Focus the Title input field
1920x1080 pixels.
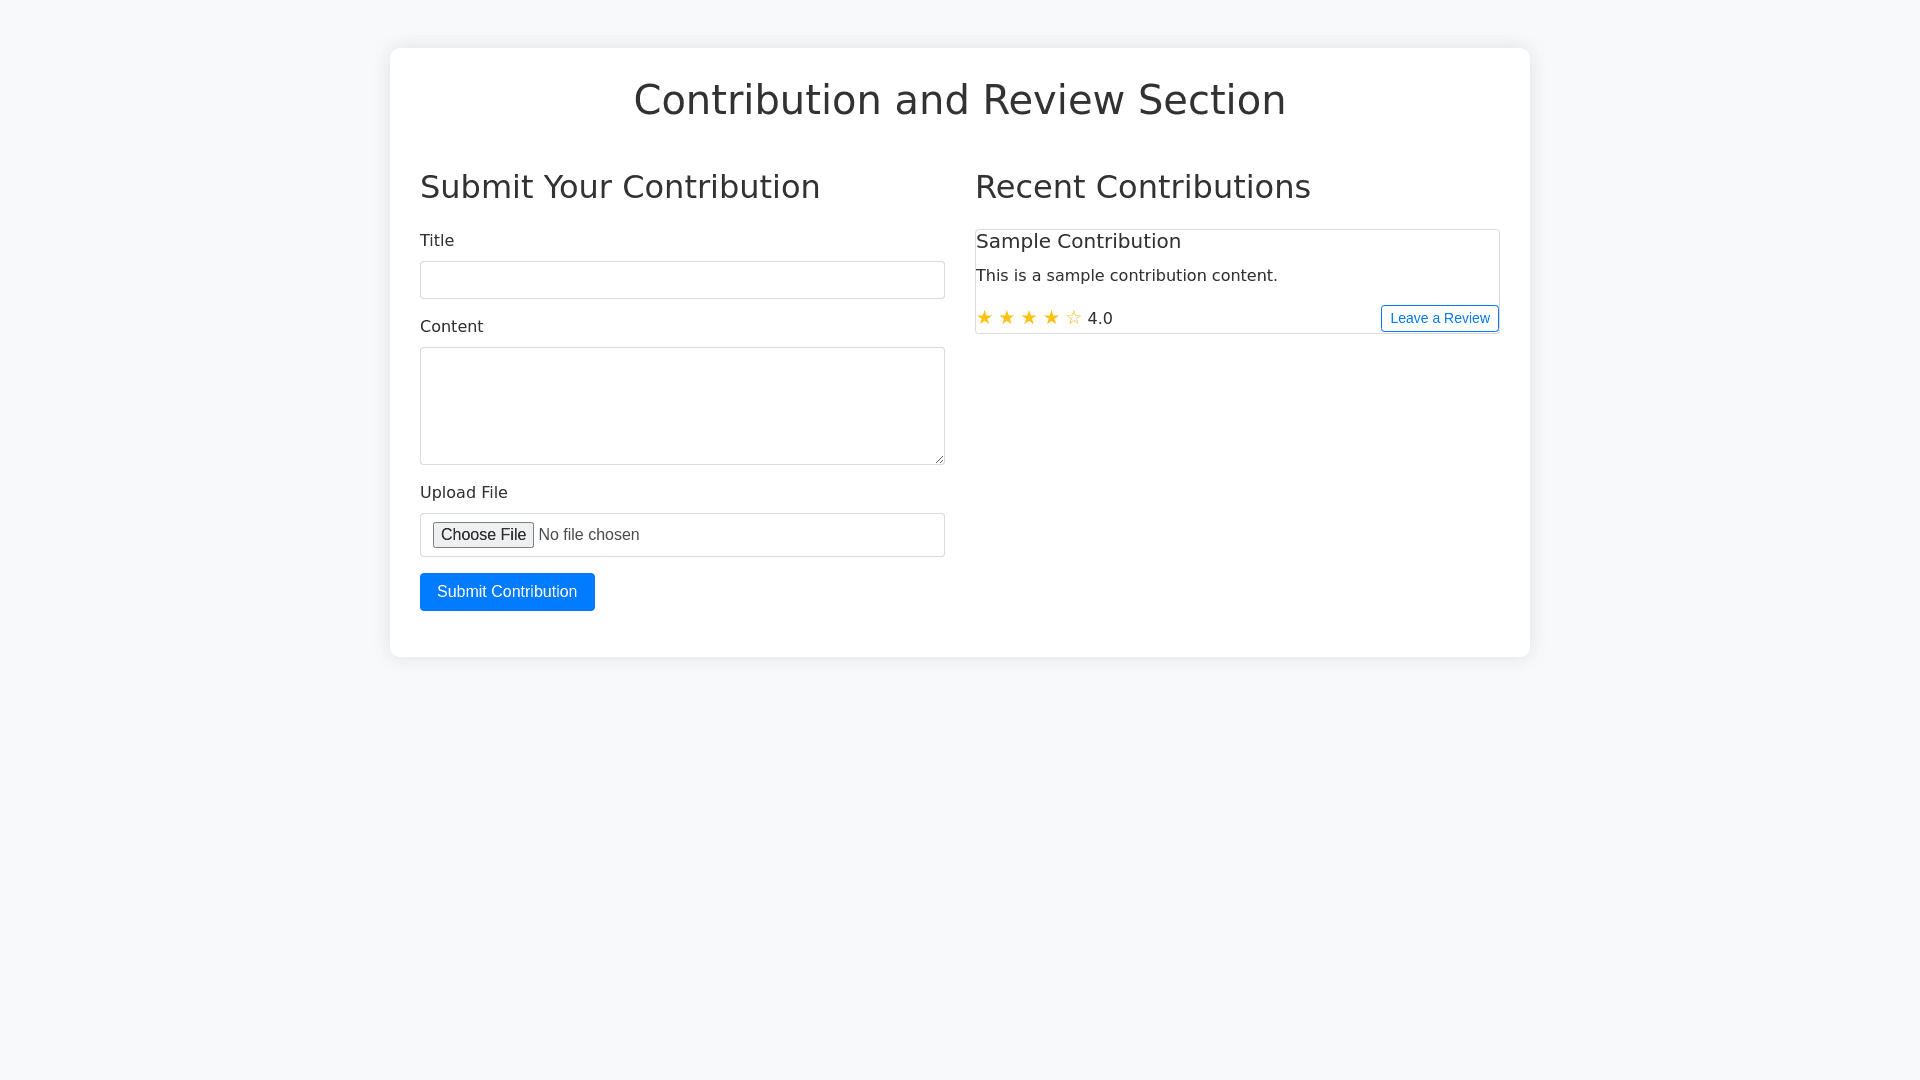click(682, 280)
